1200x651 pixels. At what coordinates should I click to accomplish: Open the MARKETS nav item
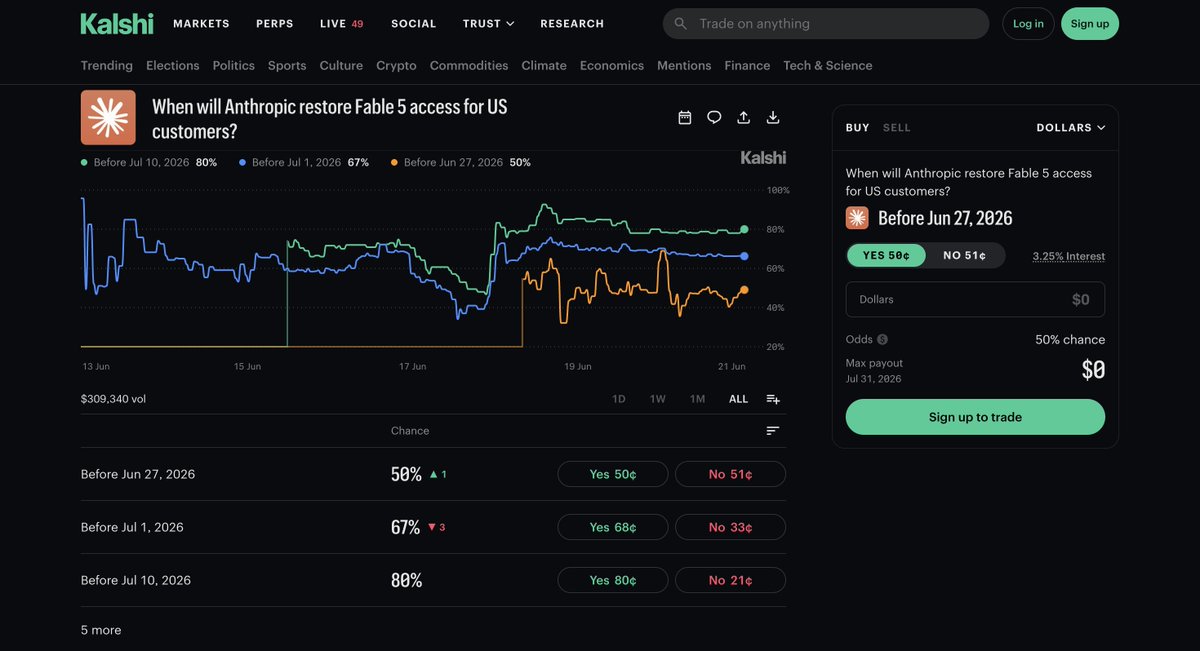click(x=201, y=24)
